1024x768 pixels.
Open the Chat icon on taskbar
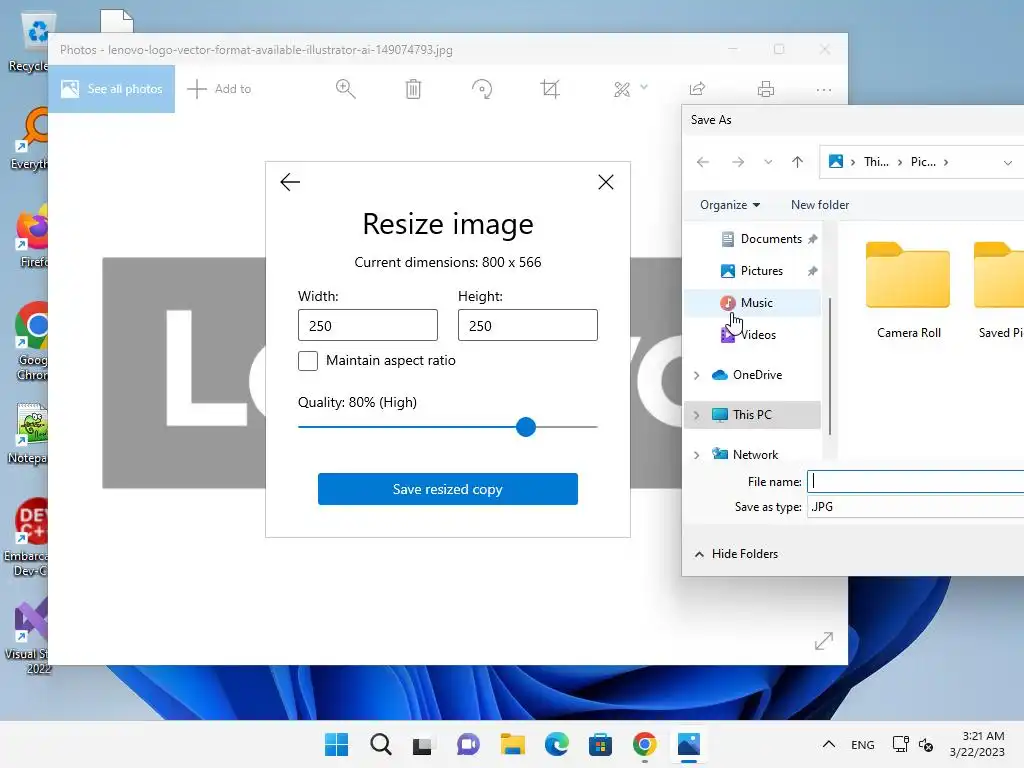pyautogui.click(x=468, y=744)
